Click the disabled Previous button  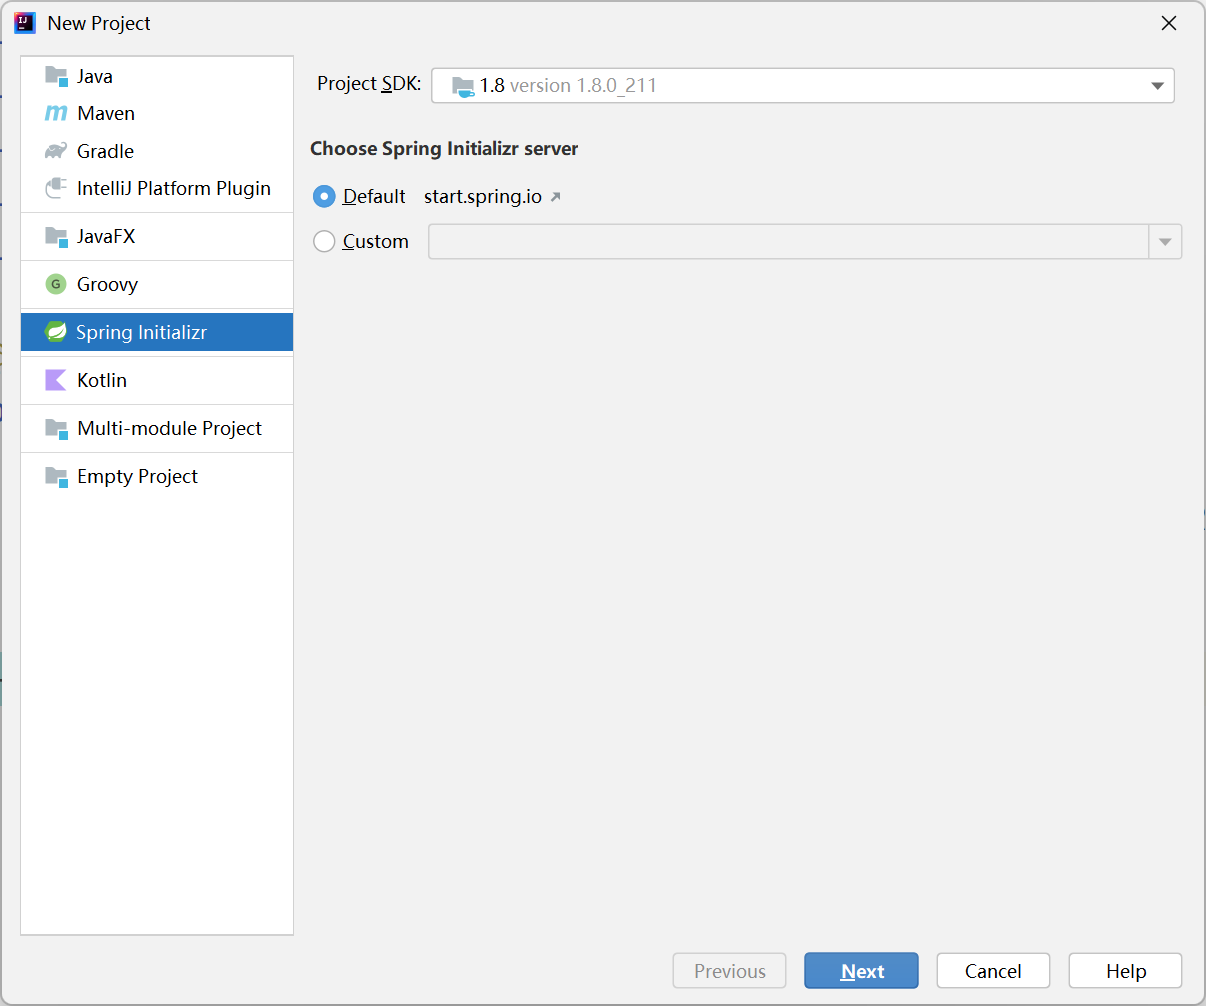[730, 971]
